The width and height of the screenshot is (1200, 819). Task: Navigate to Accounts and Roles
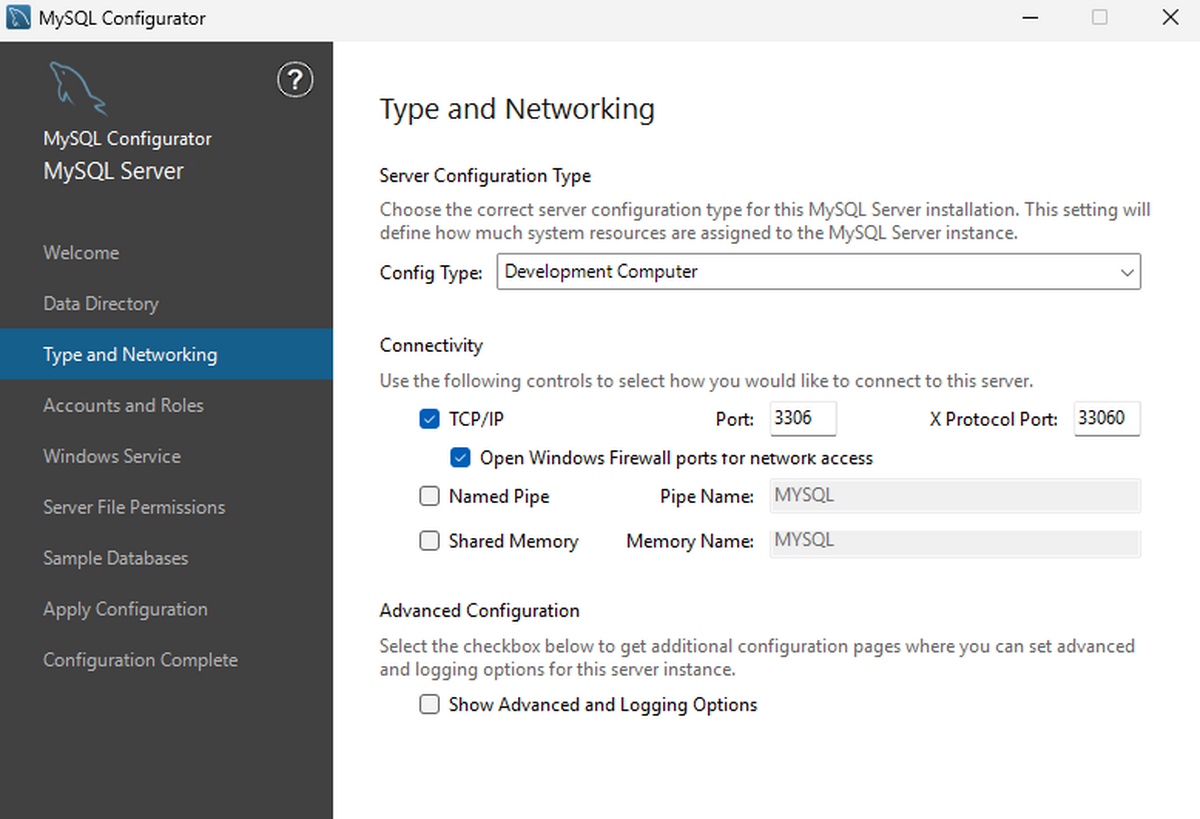pyautogui.click(x=166, y=406)
